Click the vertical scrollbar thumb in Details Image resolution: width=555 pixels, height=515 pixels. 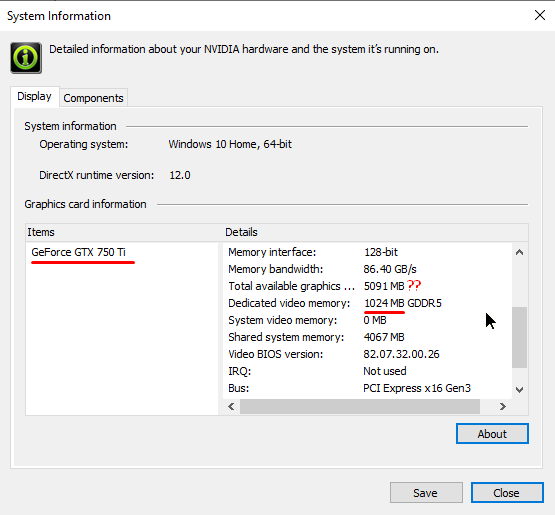pyautogui.click(x=519, y=337)
